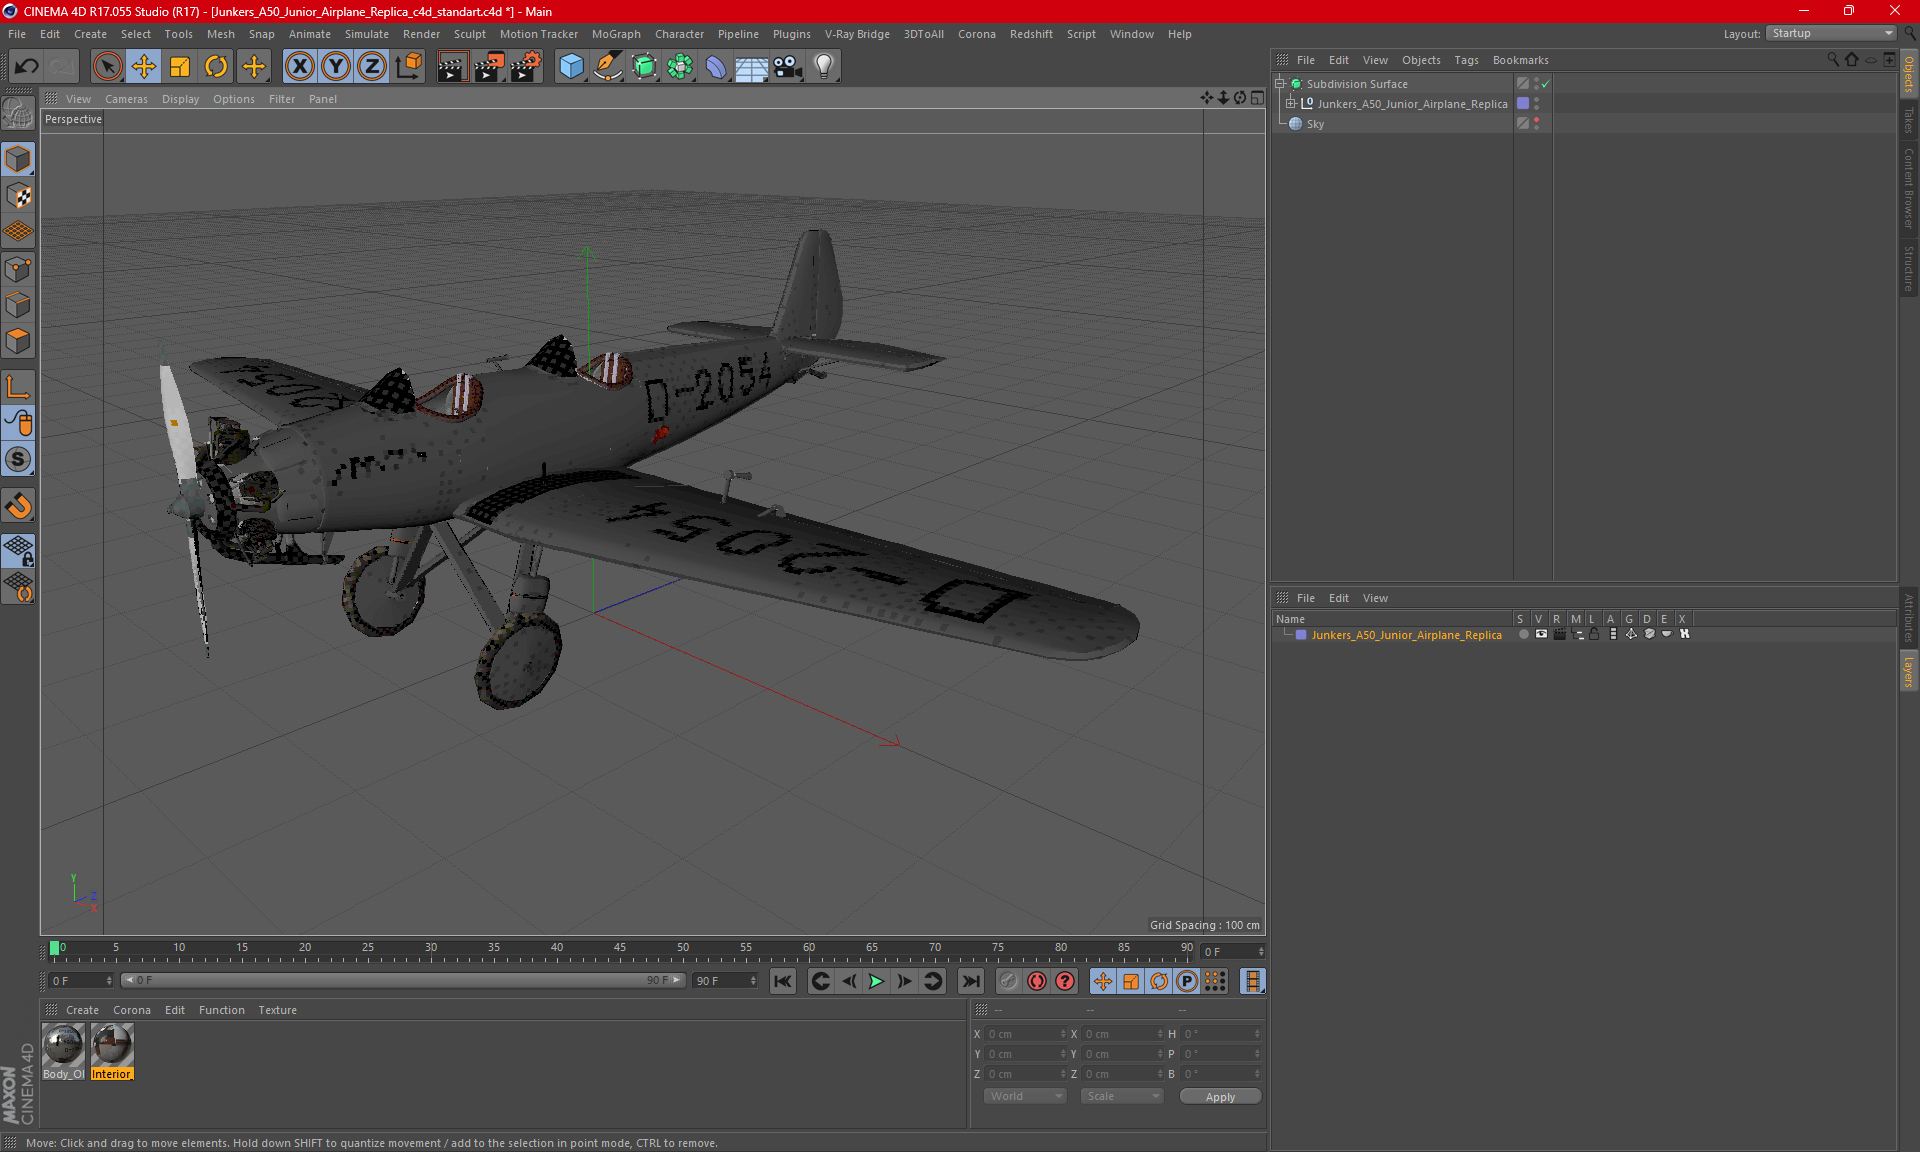Open the Bookmarks menu in object manager
The height and width of the screenshot is (1152, 1920).
point(1520,60)
